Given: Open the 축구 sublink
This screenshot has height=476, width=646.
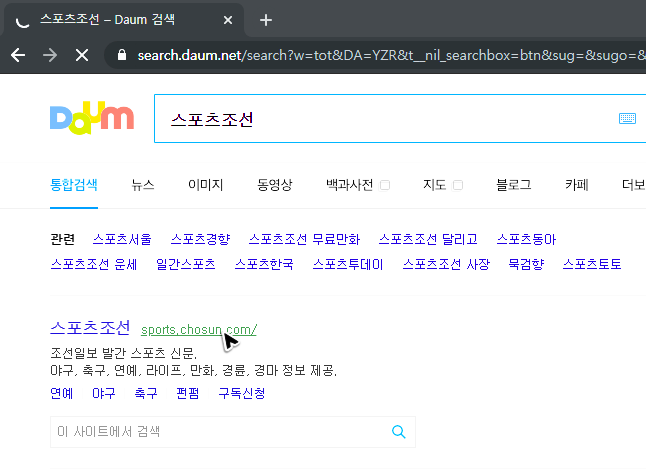Looking at the screenshot, I should [x=146, y=393].
